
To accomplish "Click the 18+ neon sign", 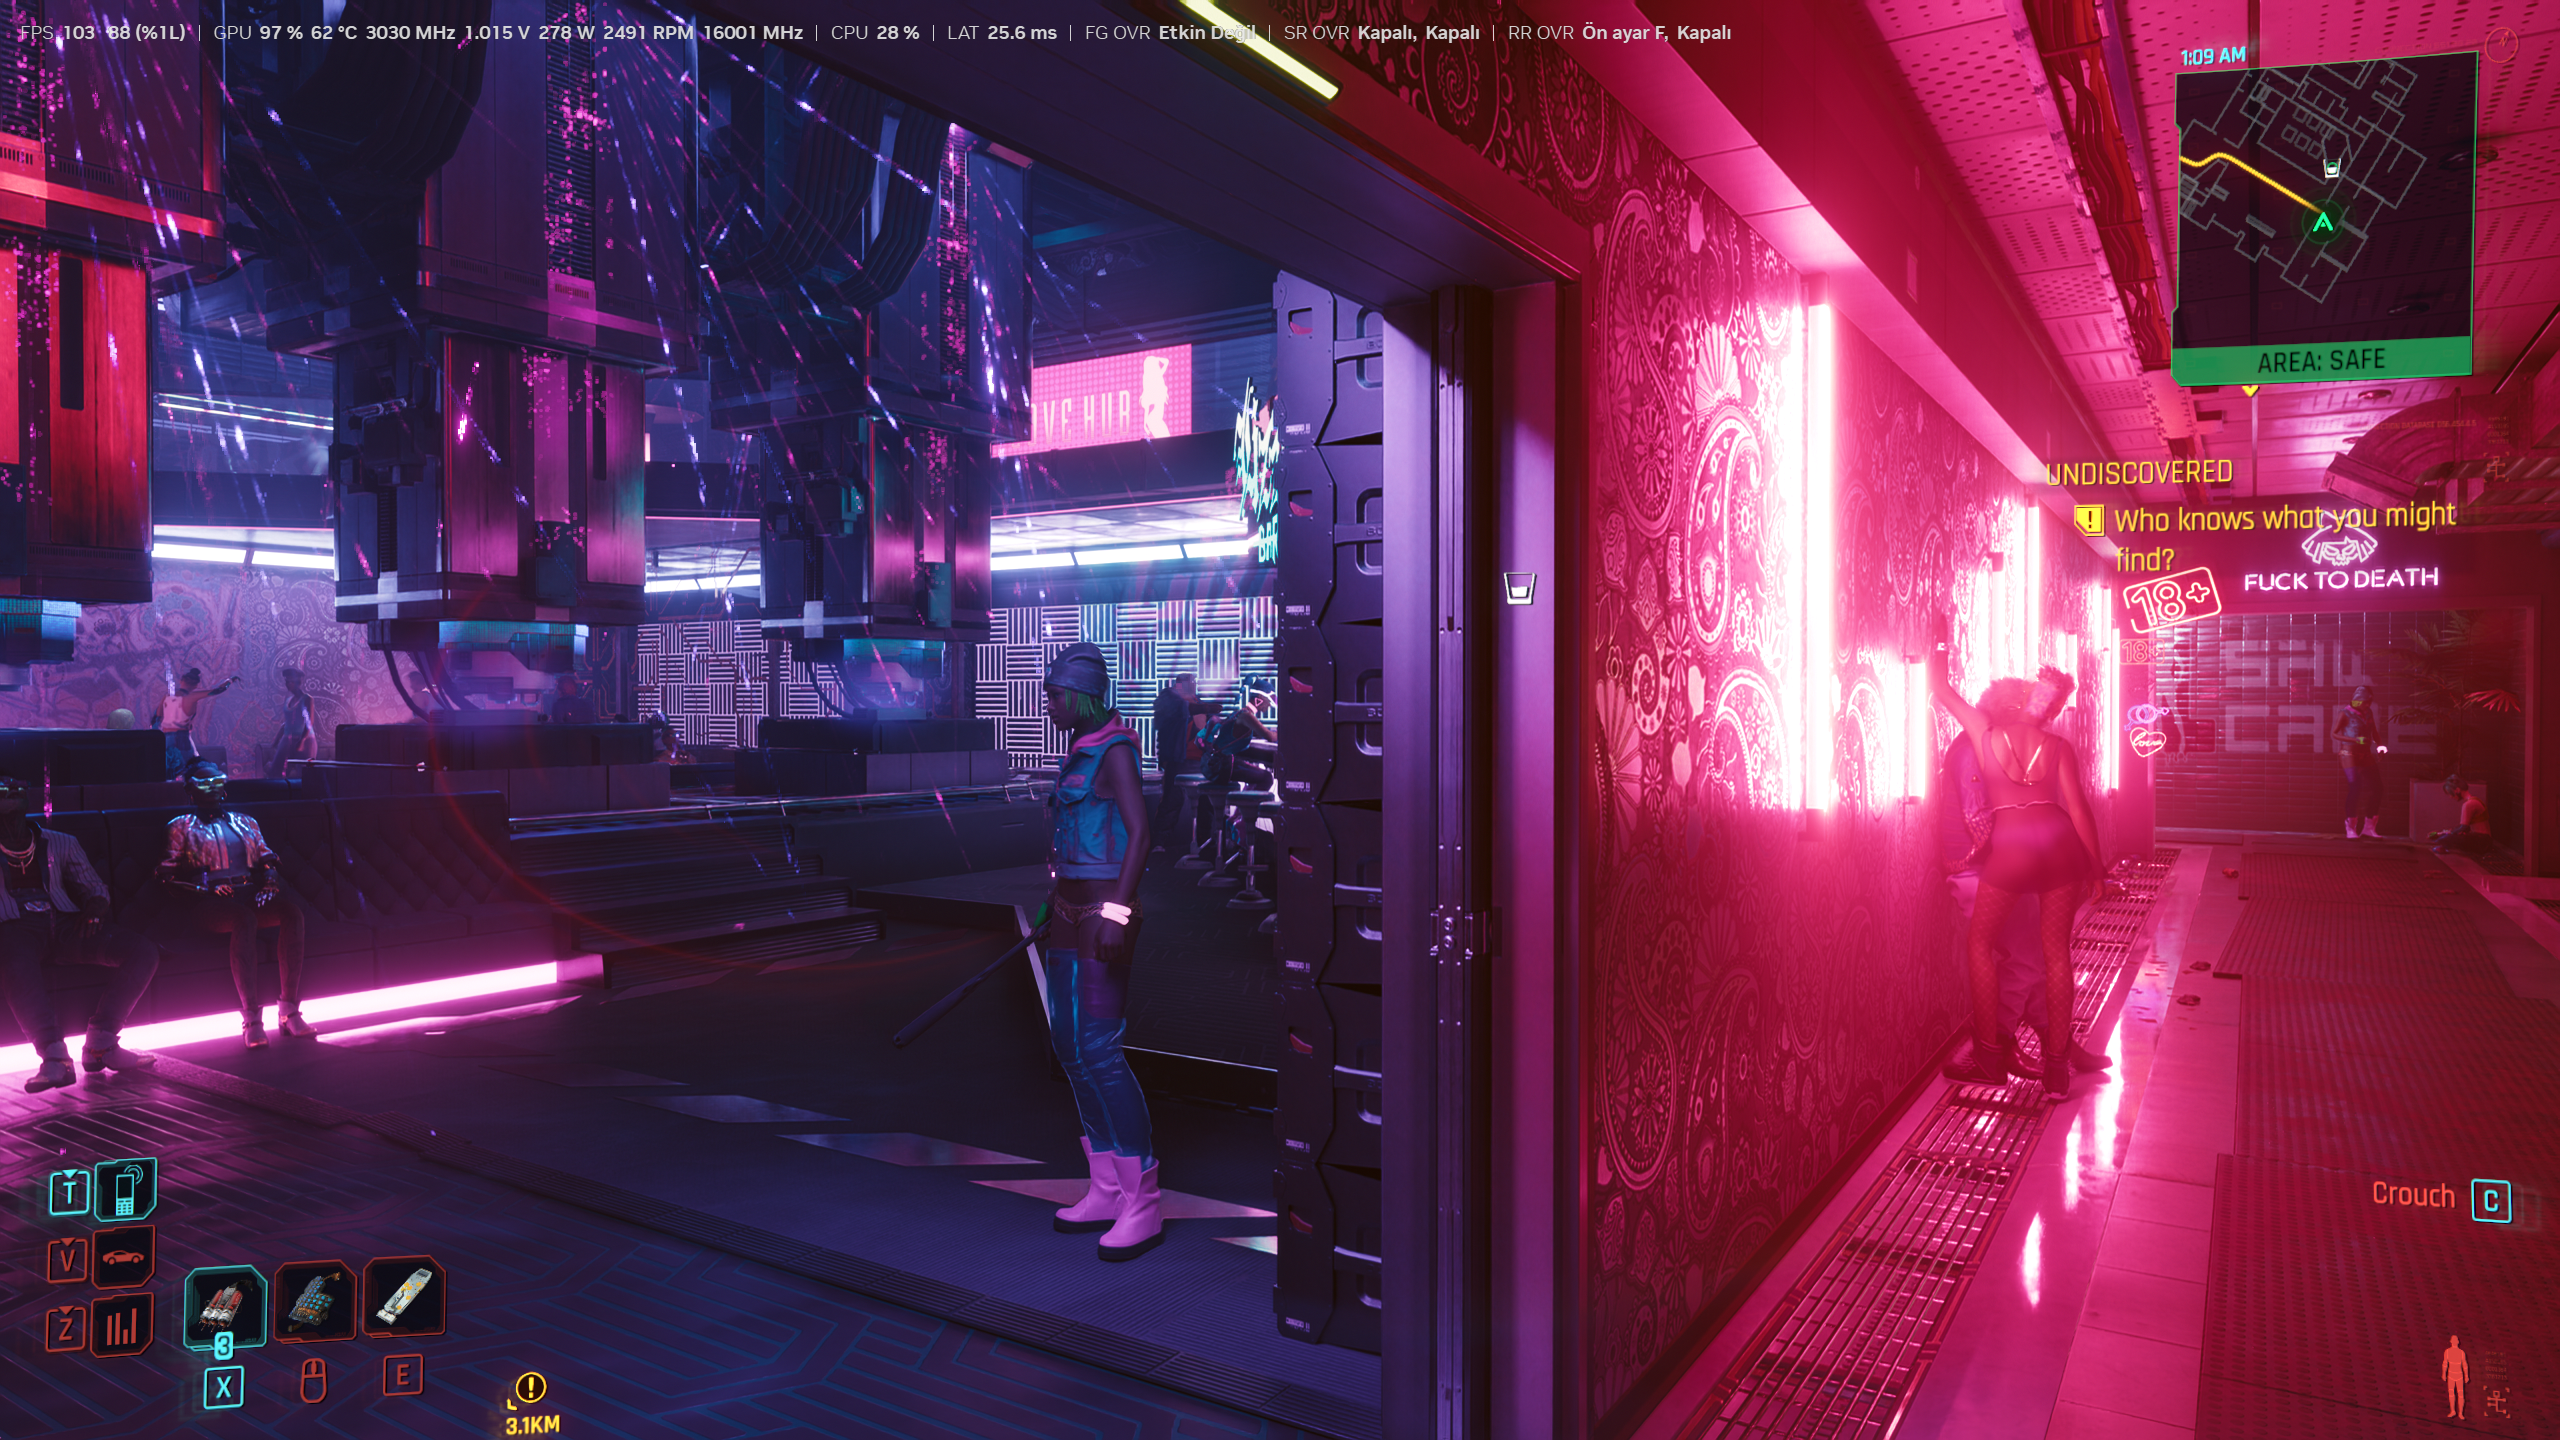I will [x=2171, y=602].
